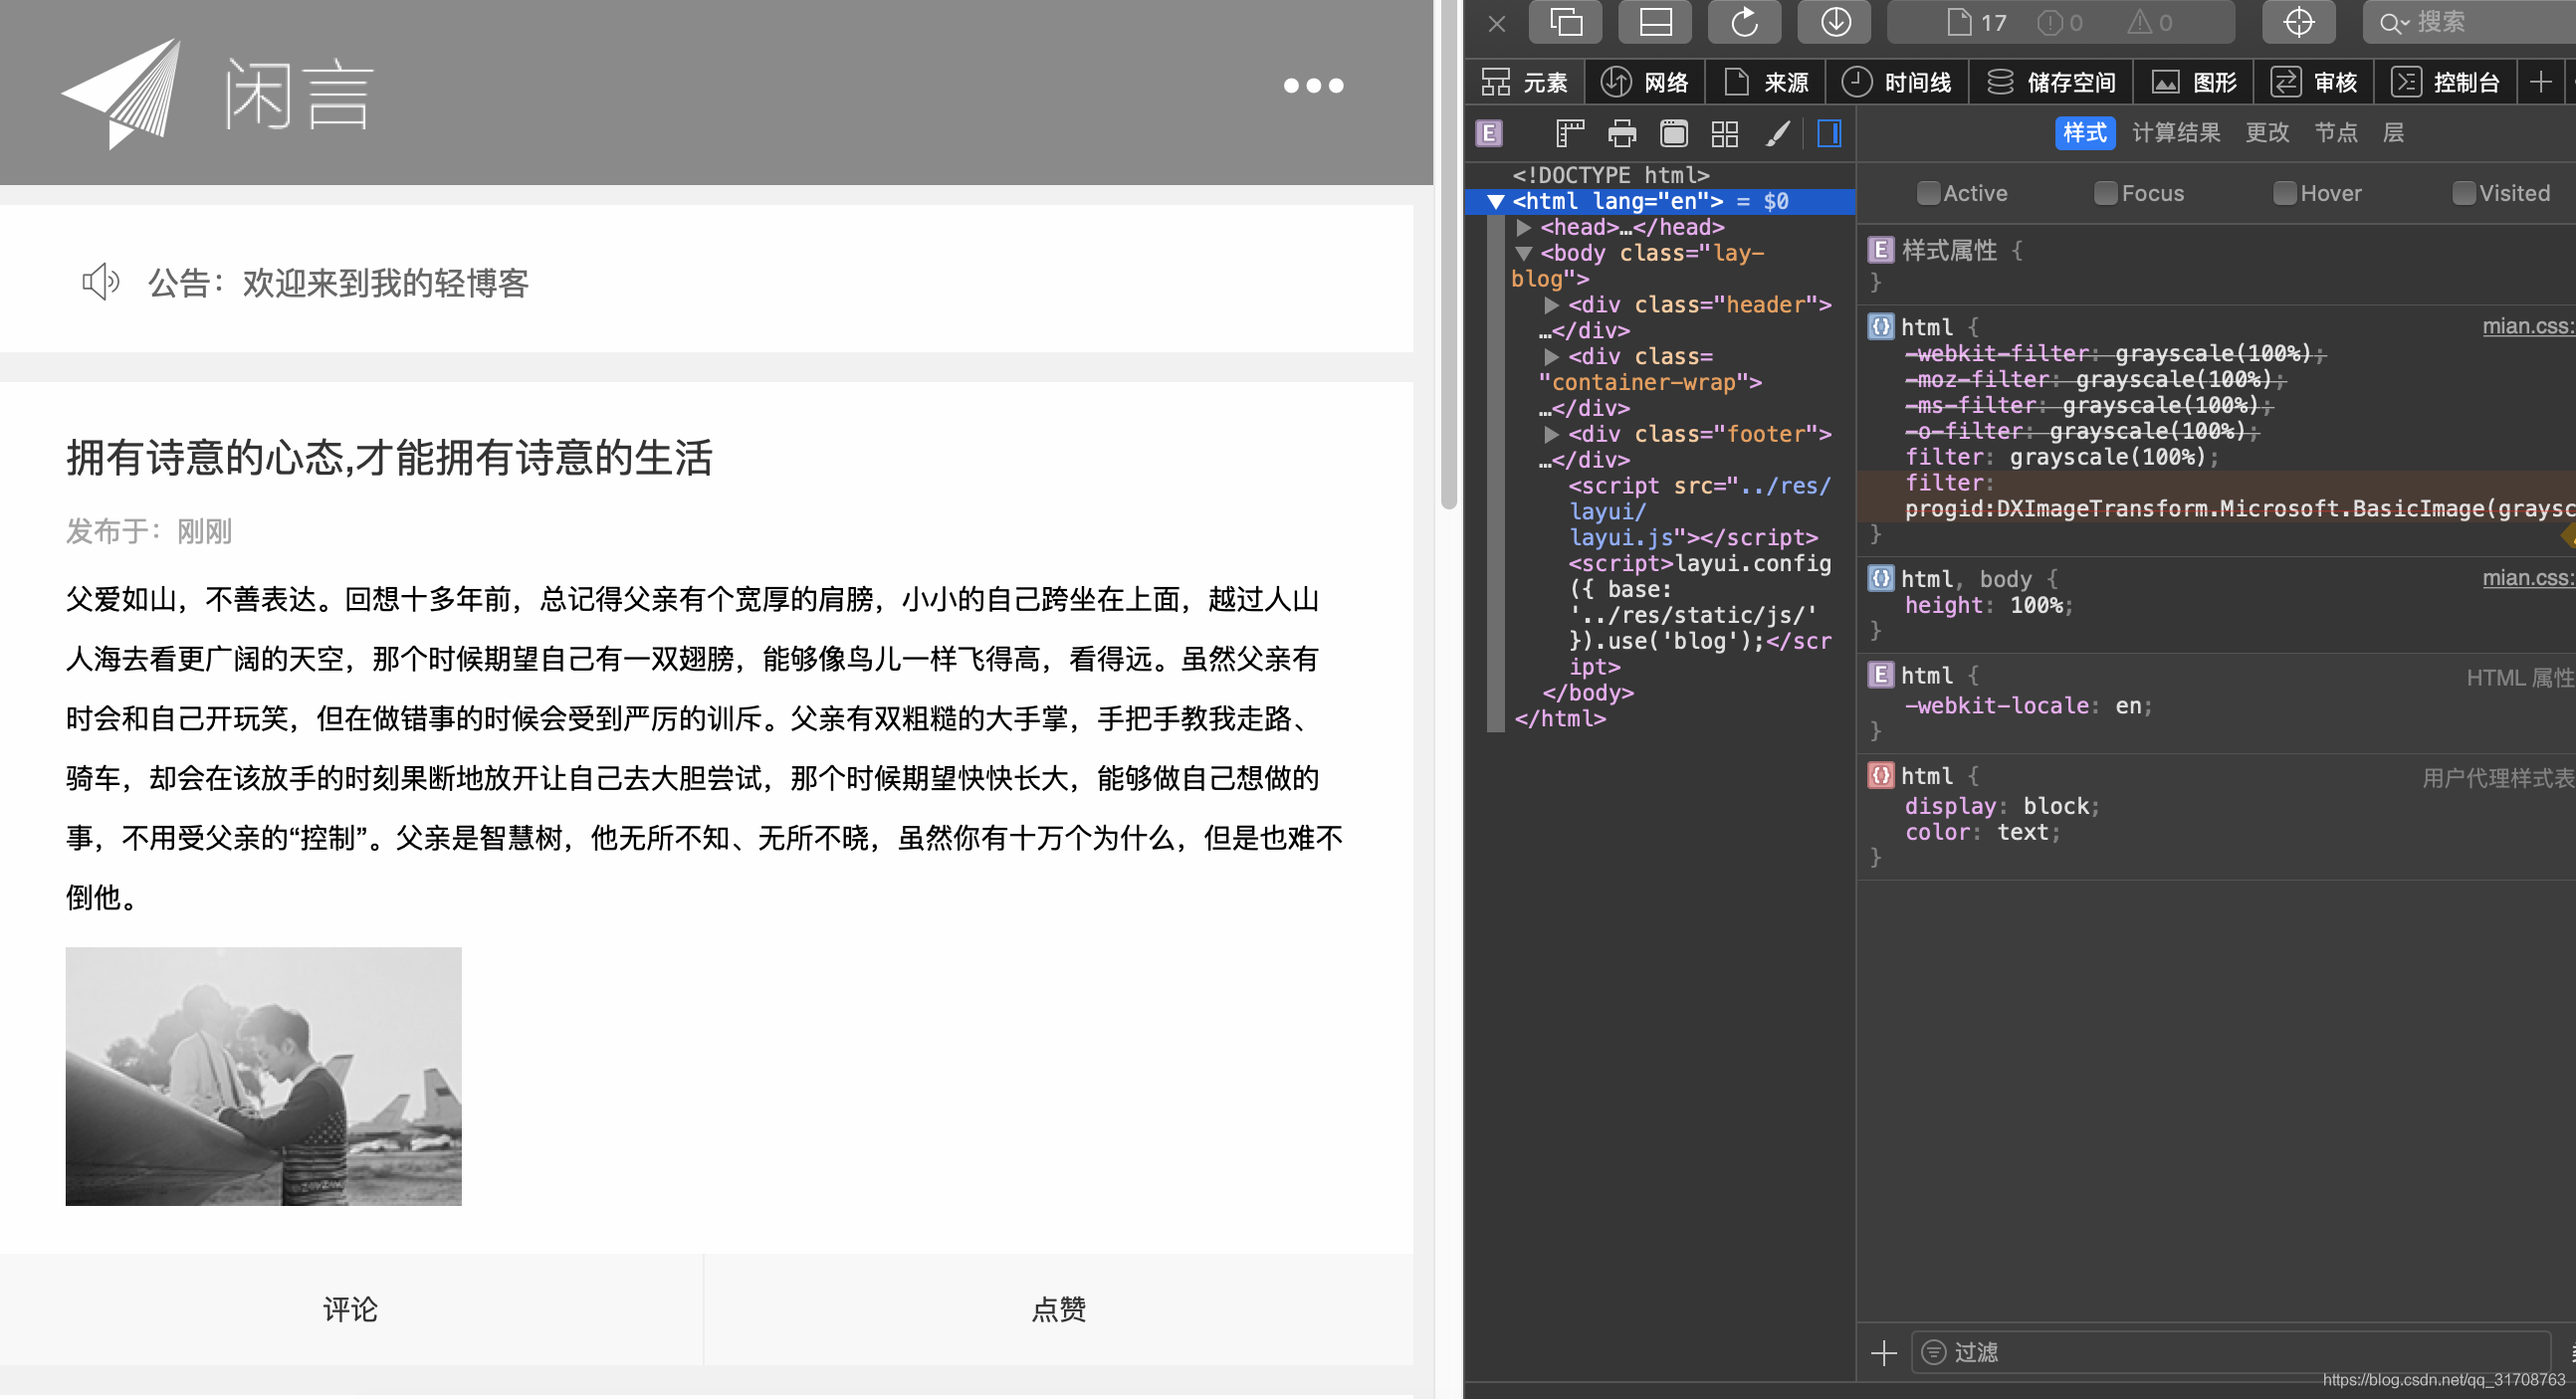
Task: Open the 图形 (Graphics) tab
Action: click(x=2194, y=82)
